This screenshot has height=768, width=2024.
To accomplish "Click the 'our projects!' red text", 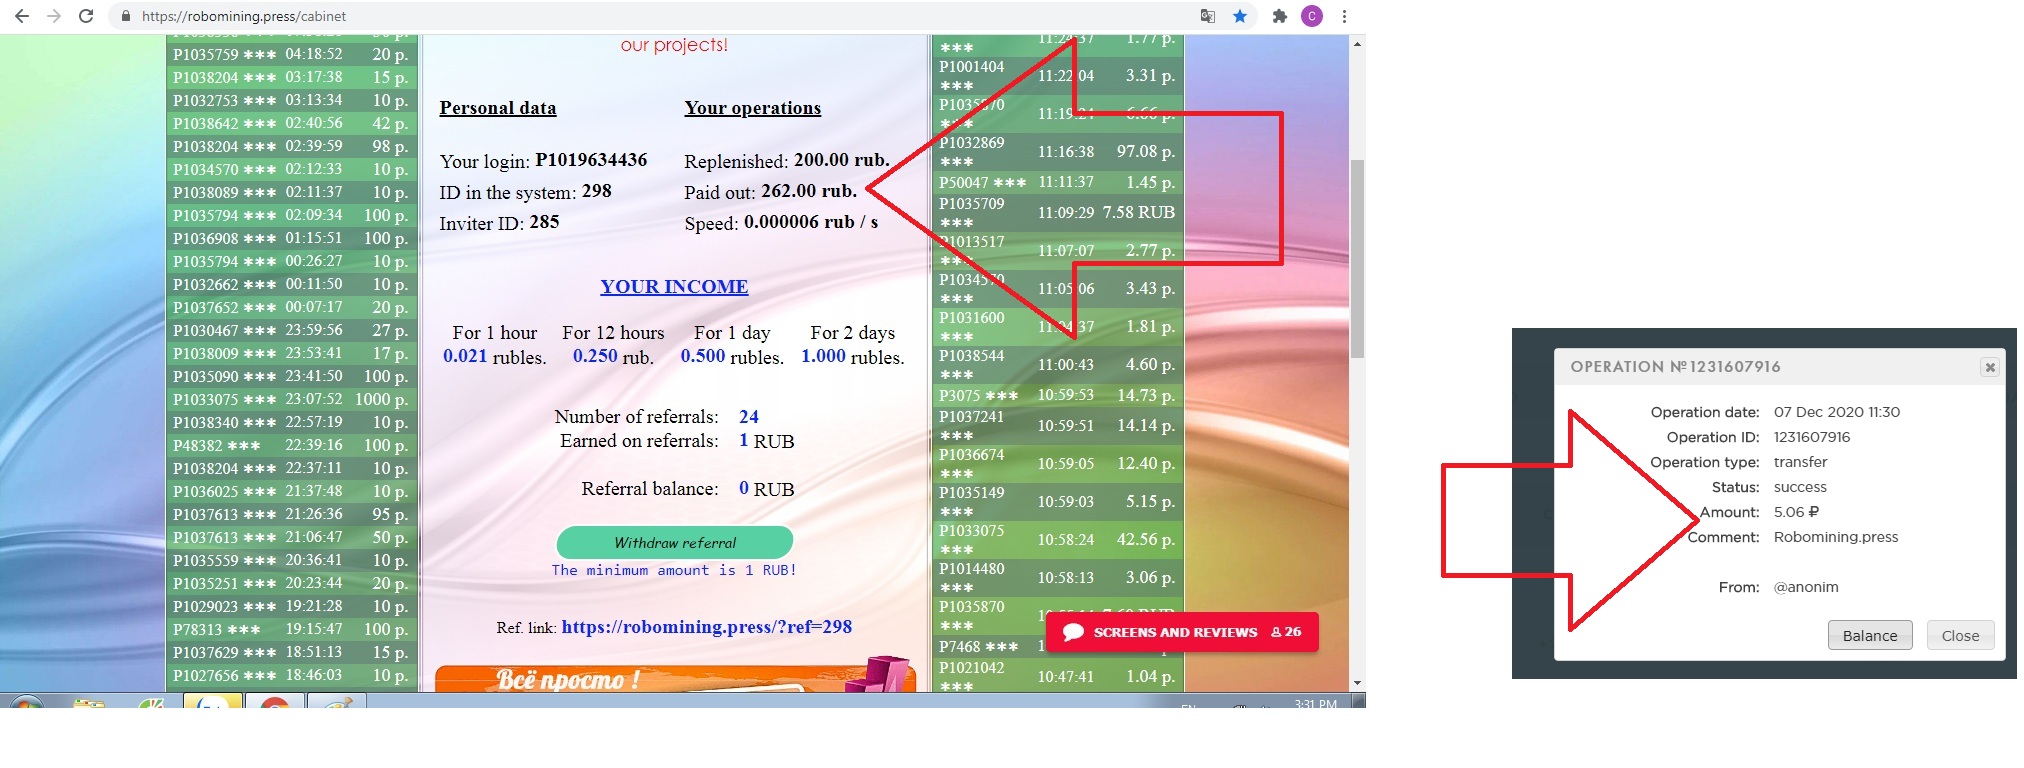I will [x=674, y=45].
